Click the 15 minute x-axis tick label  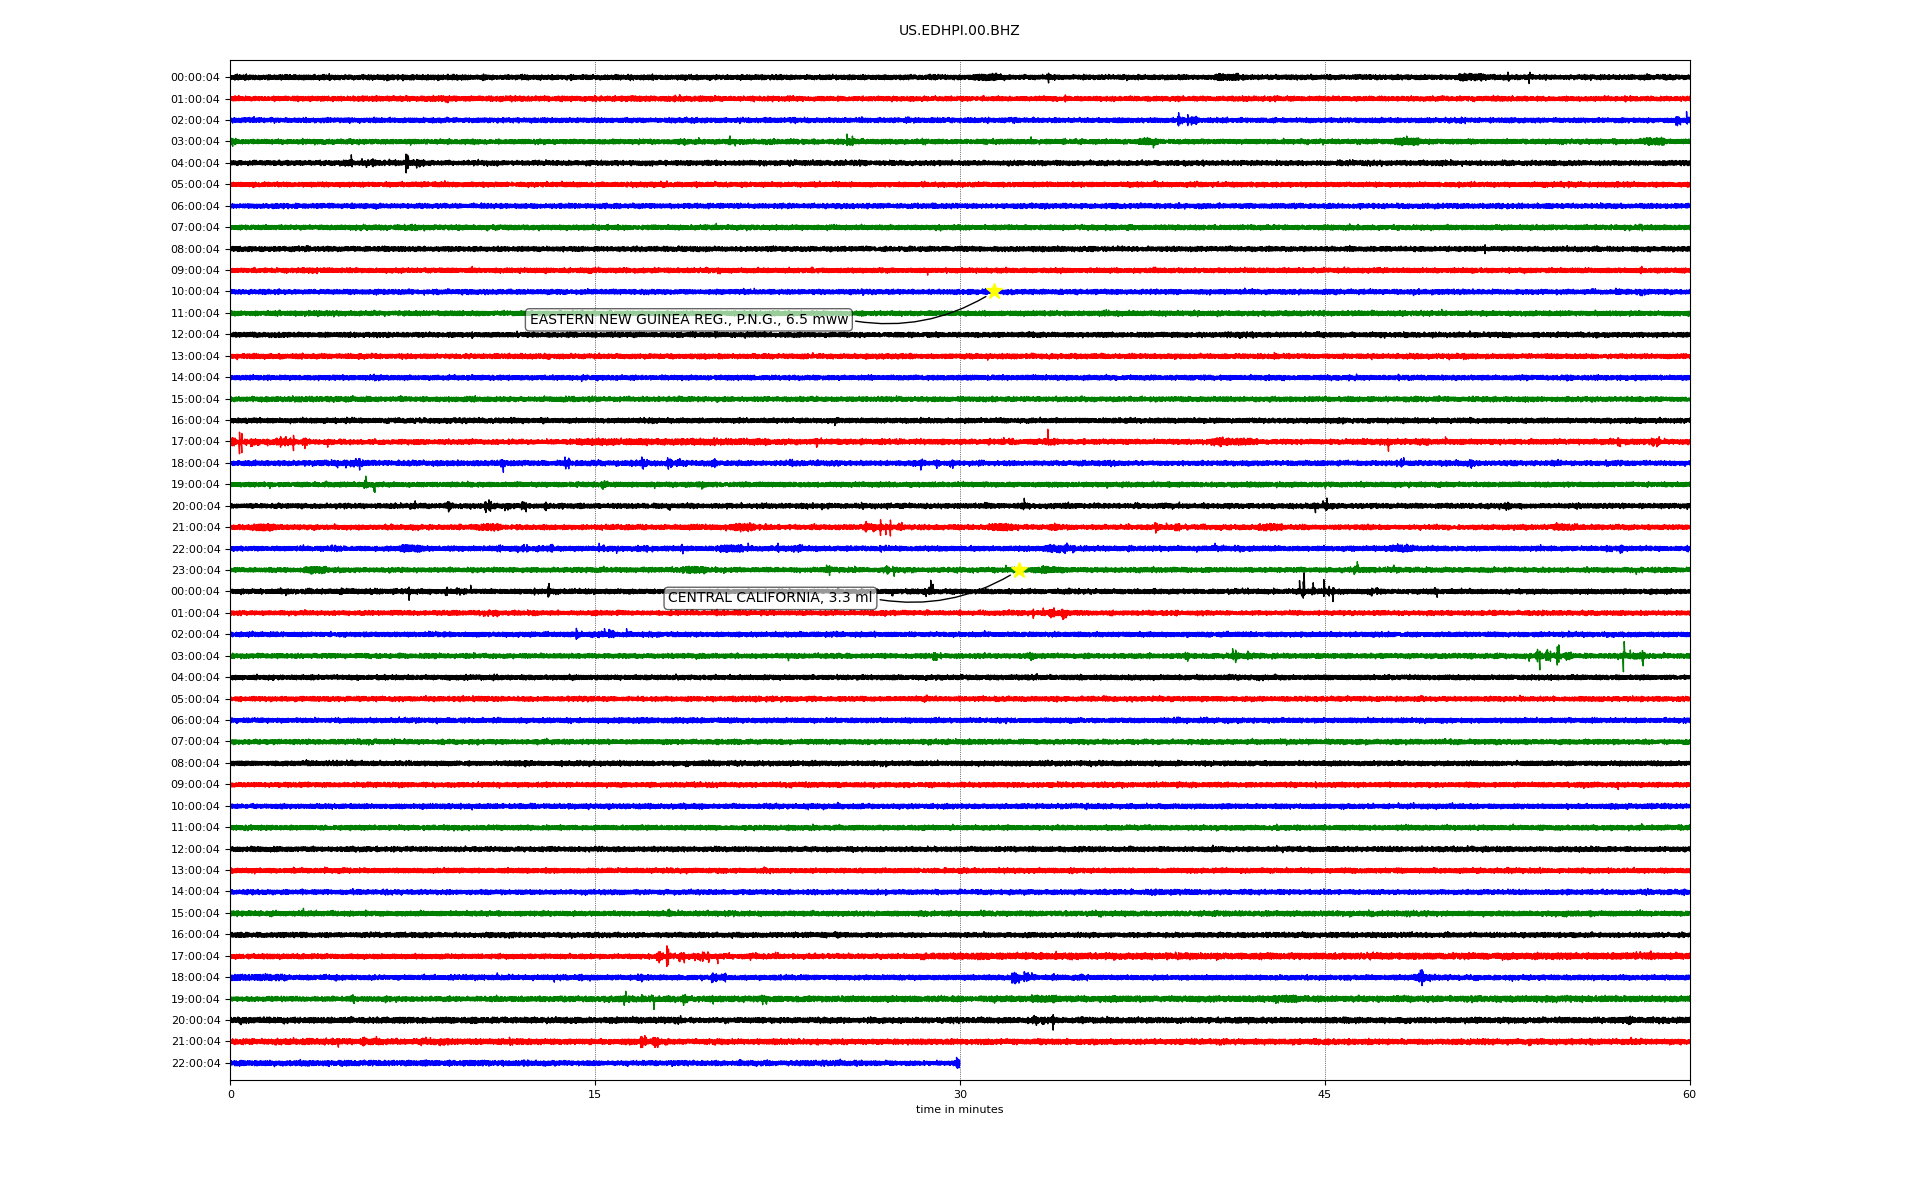tap(595, 1094)
